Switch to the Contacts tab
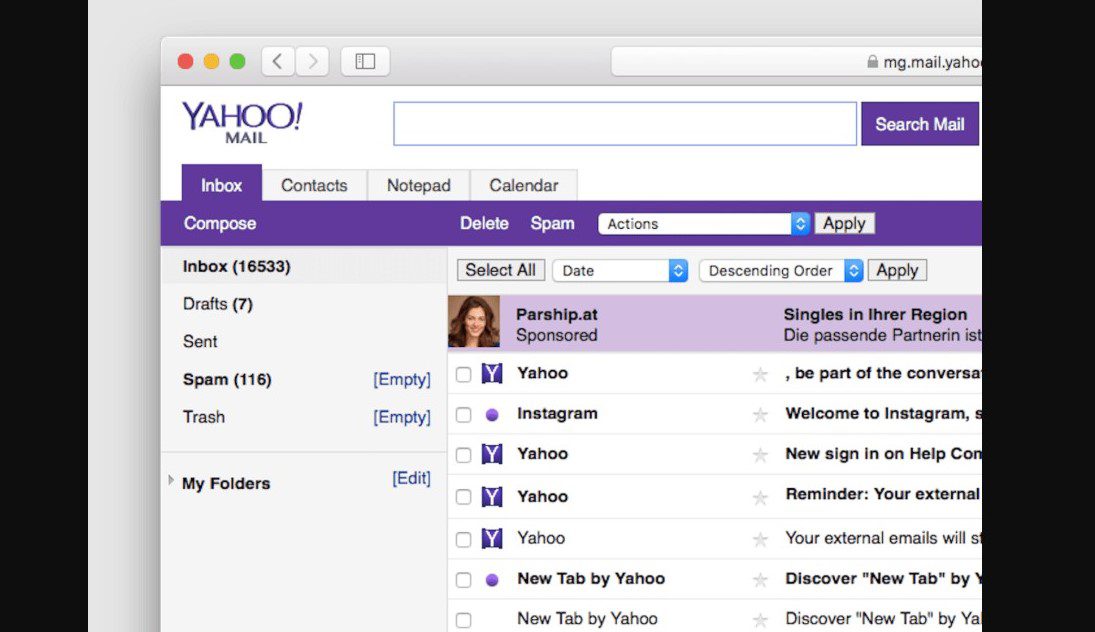The width and height of the screenshot is (1095, 632). coord(314,185)
